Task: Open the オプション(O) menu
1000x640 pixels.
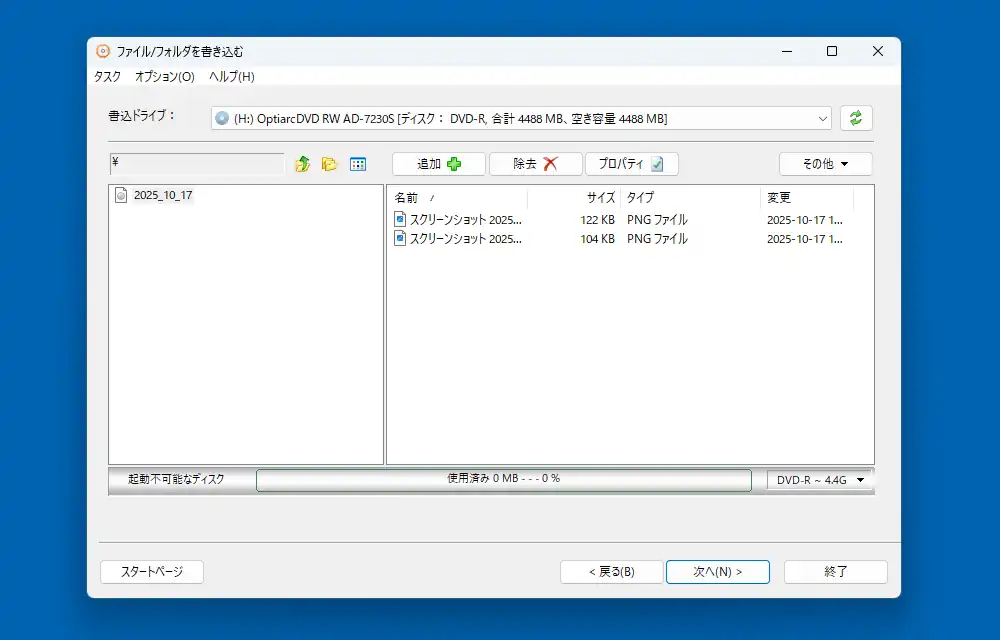Action: pos(165,76)
